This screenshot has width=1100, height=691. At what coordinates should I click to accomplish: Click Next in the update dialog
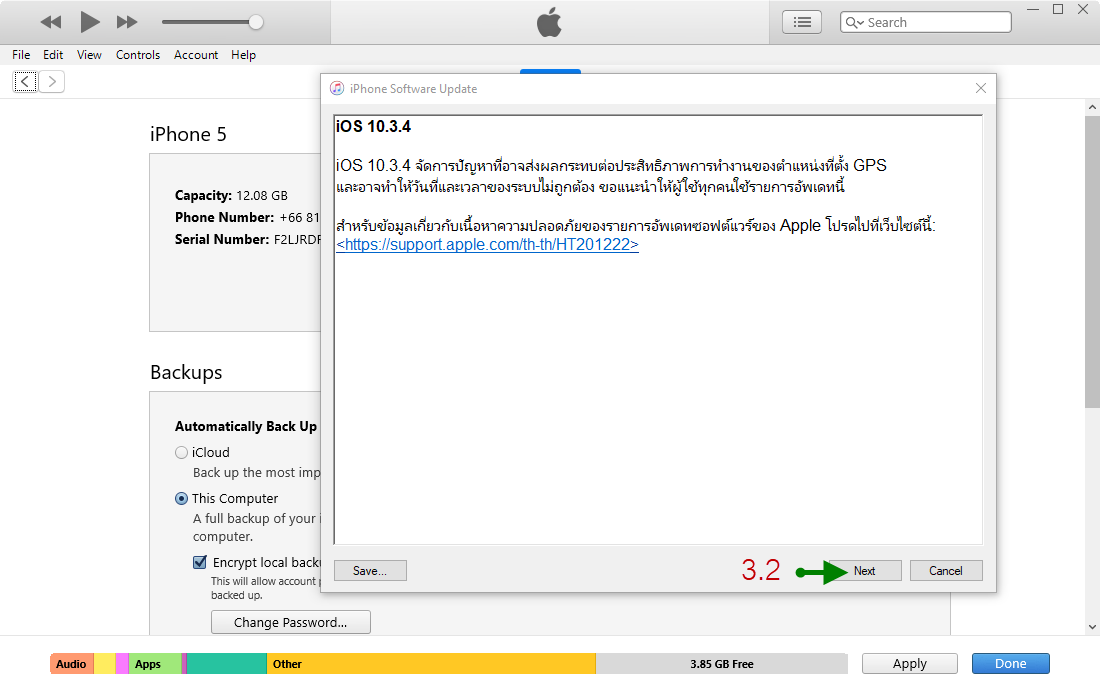[864, 571]
